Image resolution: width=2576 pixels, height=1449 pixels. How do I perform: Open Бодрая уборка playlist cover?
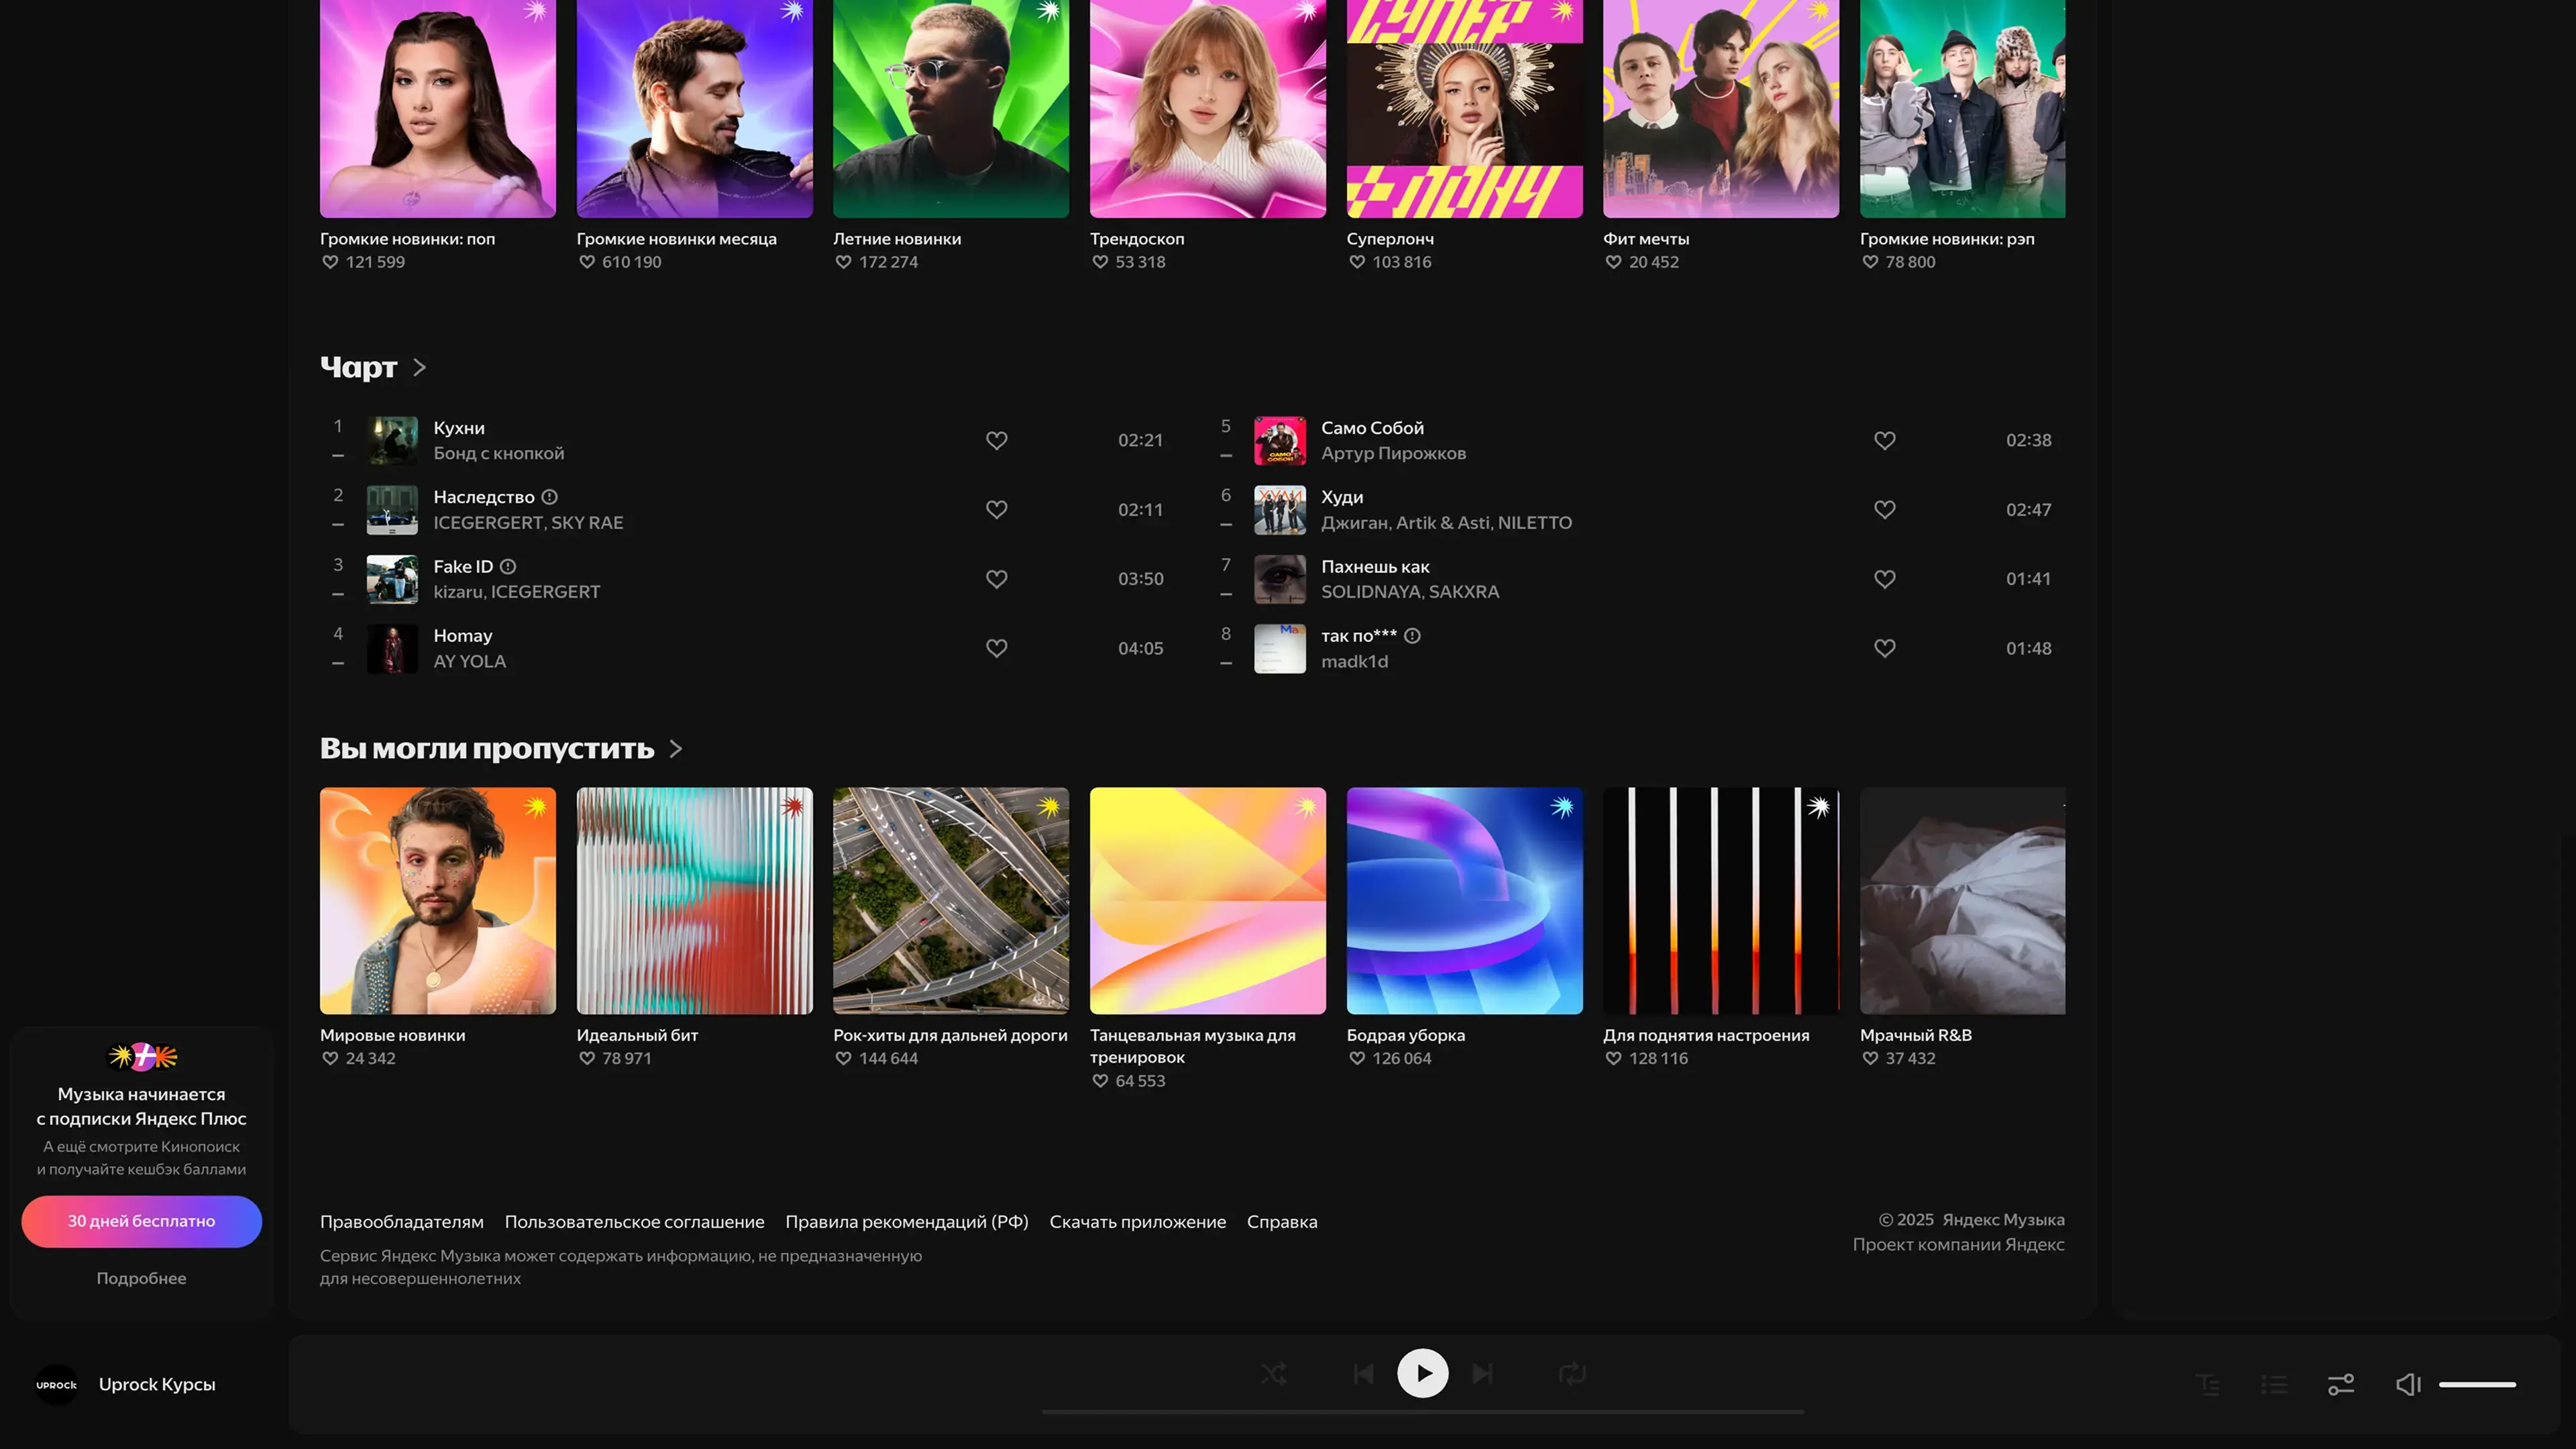[1464, 900]
